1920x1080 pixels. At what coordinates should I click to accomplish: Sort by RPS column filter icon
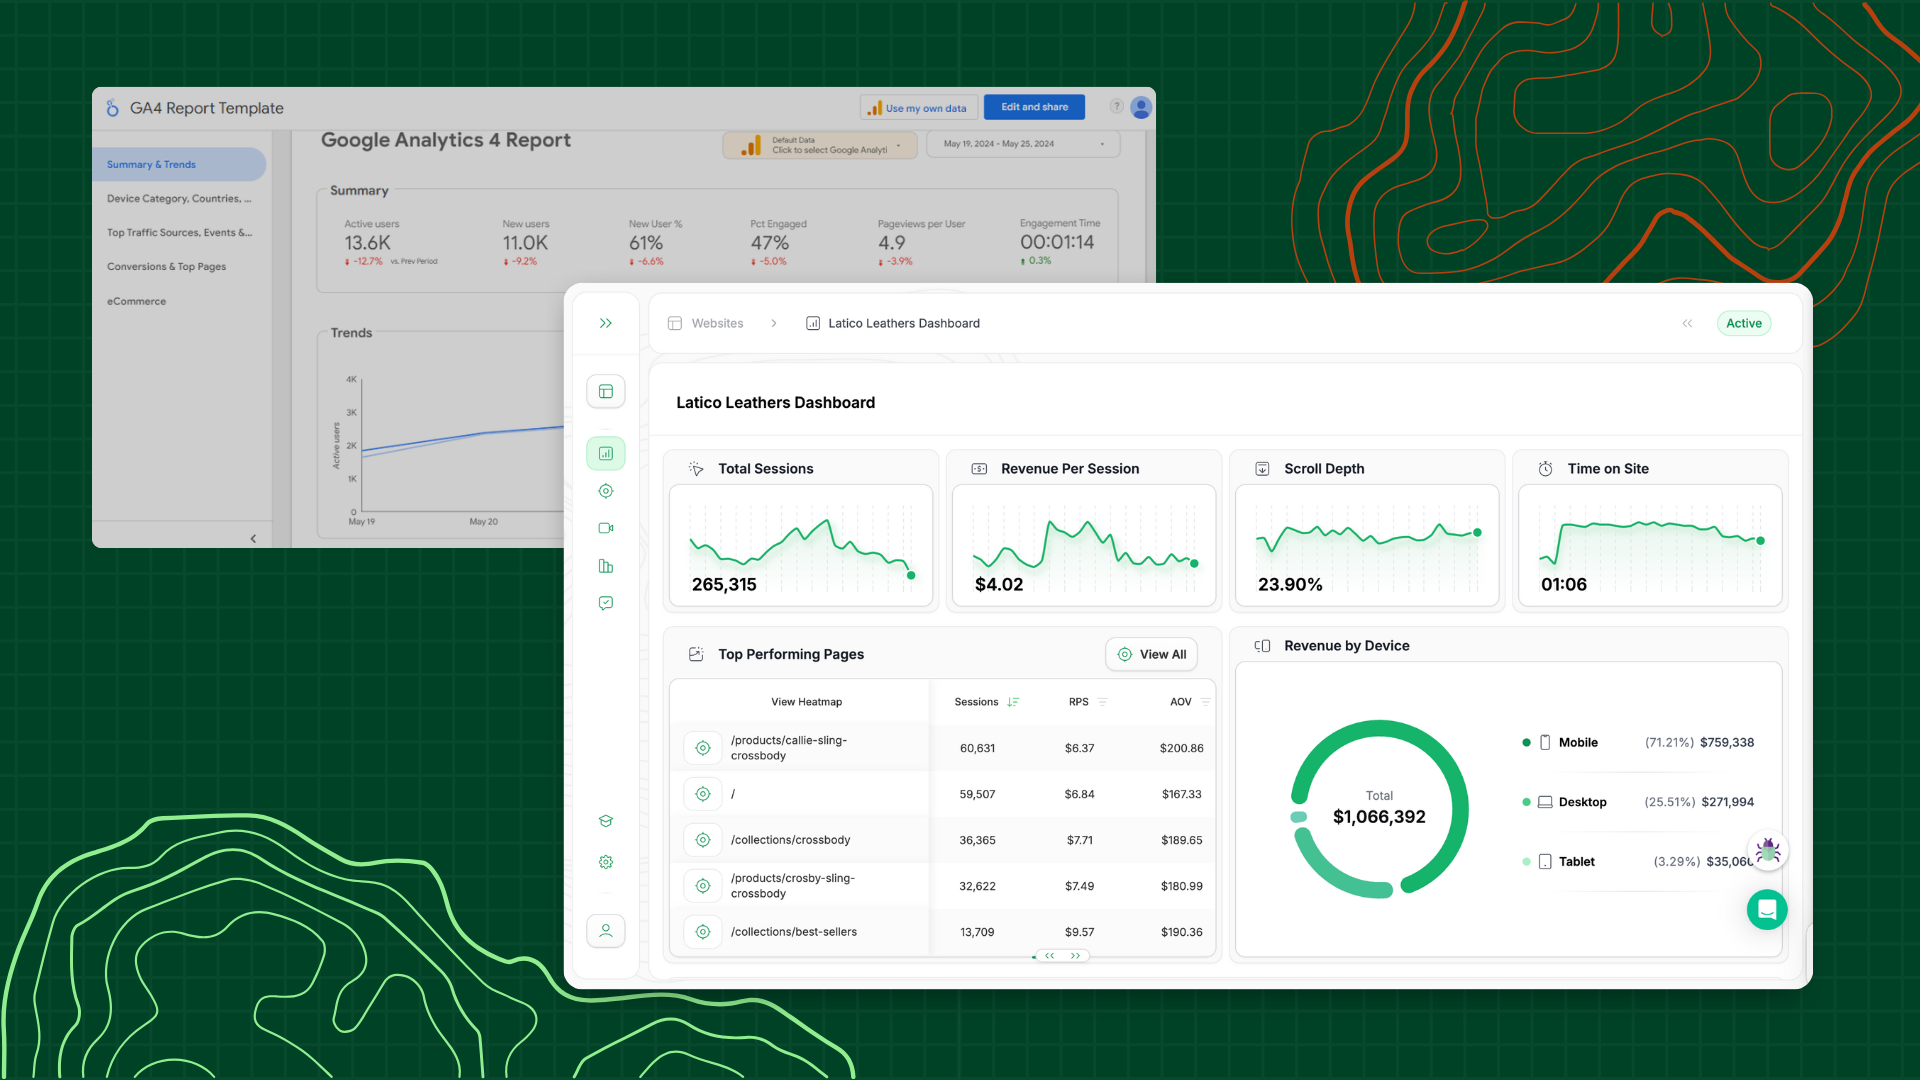pyautogui.click(x=1102, y=702)
